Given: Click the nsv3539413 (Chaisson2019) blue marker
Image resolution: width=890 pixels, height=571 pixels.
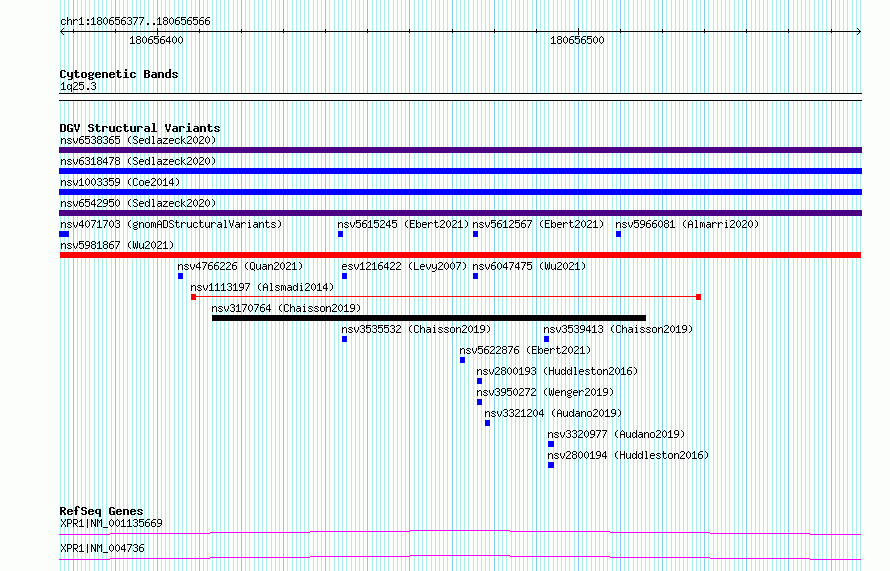Looking at the screenshot, I should 547,339.
